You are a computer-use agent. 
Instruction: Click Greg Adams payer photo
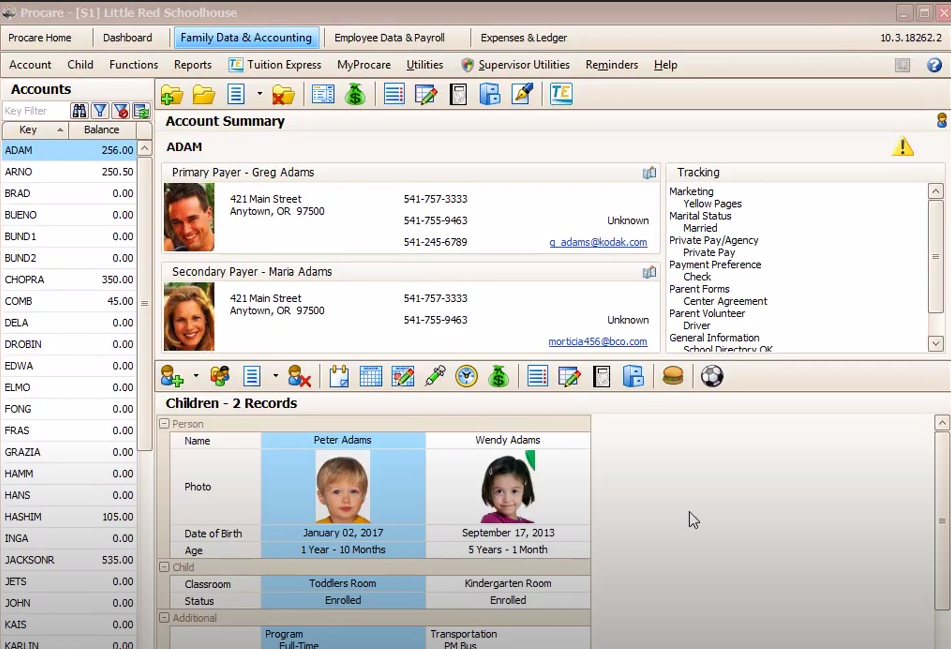(189, 217)
